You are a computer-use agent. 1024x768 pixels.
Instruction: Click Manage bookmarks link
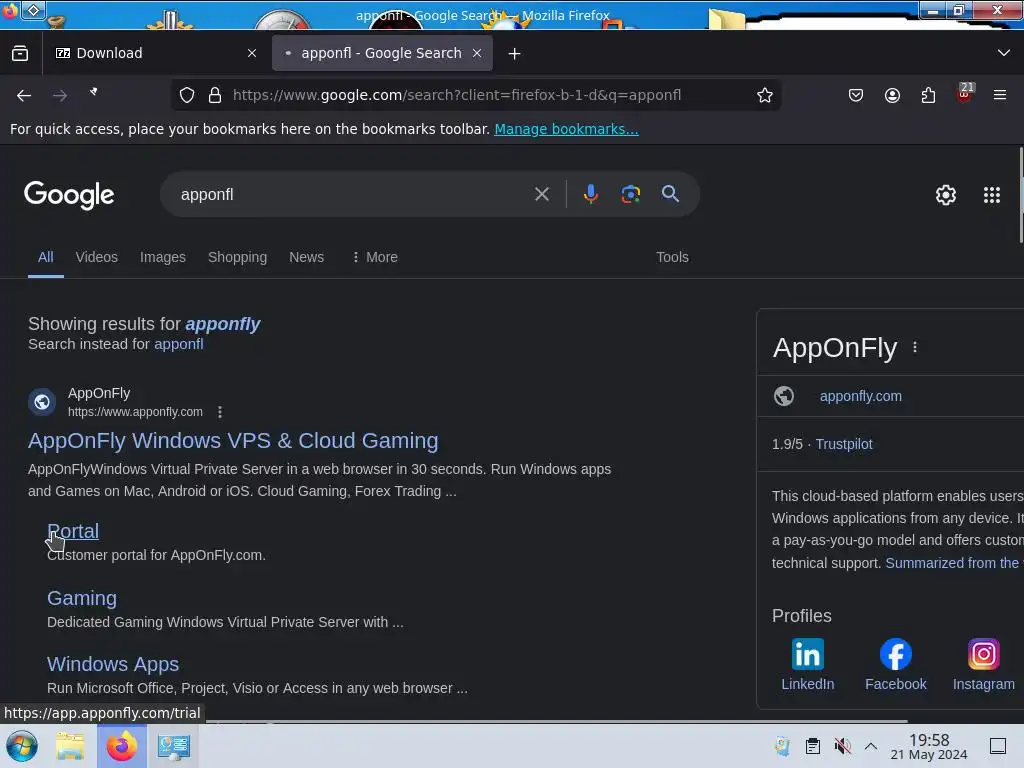pyautogui.click(x=566, y=129)
